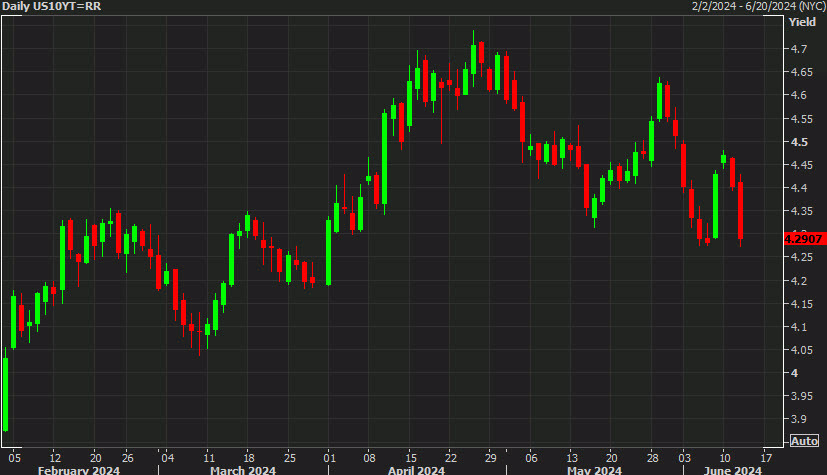Click the 25 date tick in March
Image resolution: width=827 pixels, height=475 pixels.
[290, 458]
